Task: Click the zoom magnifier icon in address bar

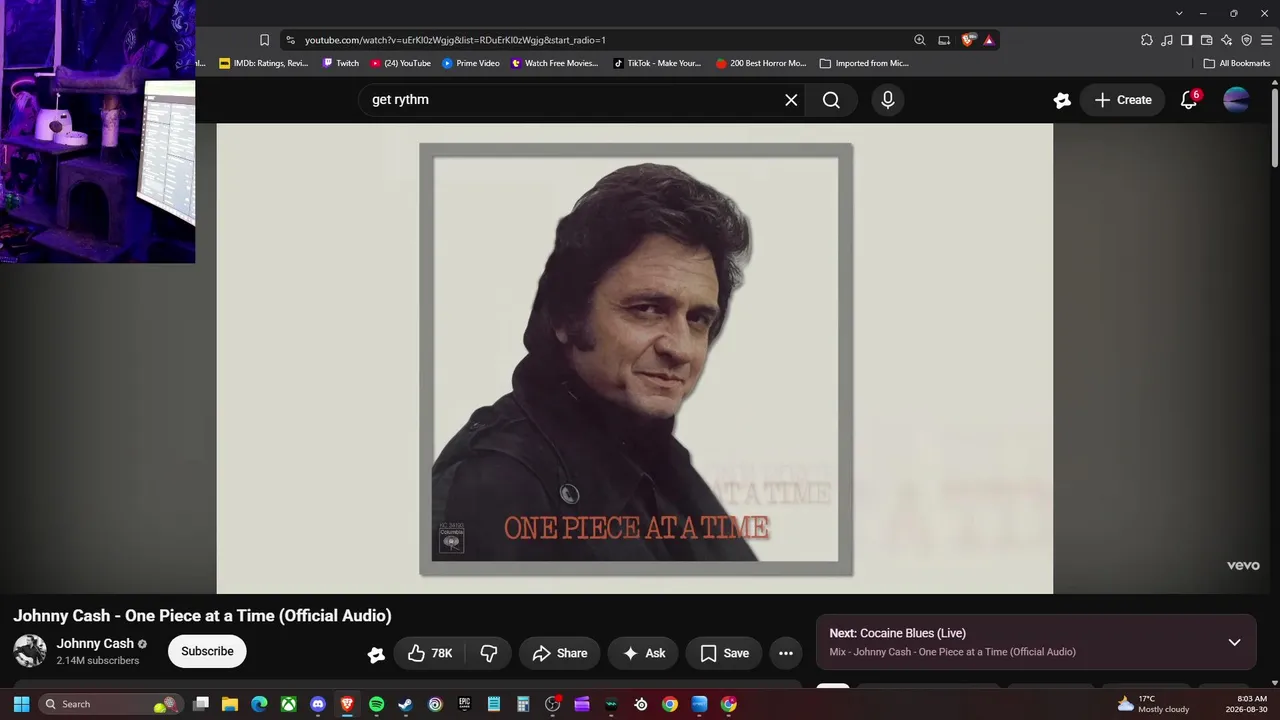Action: coord(920,40)
